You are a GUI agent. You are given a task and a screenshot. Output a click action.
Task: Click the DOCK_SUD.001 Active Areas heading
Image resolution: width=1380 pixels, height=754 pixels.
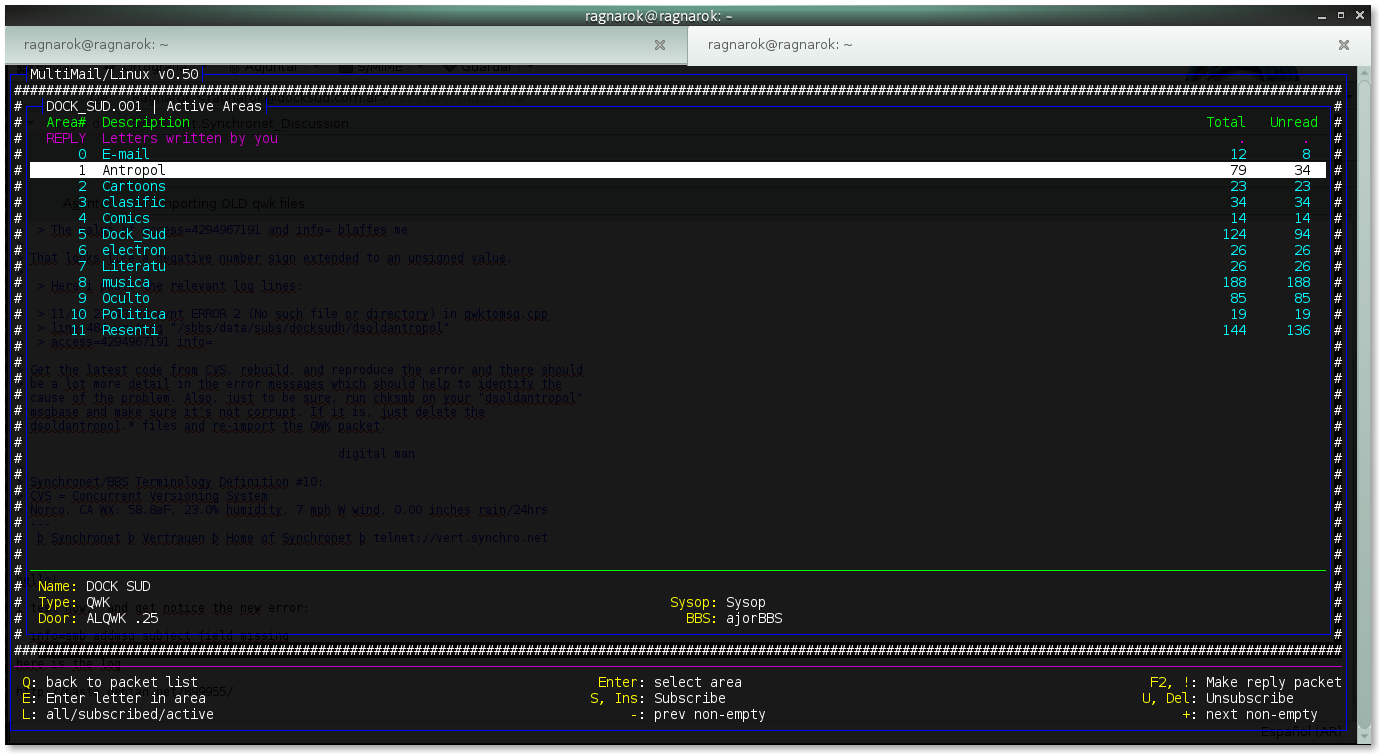154,107
